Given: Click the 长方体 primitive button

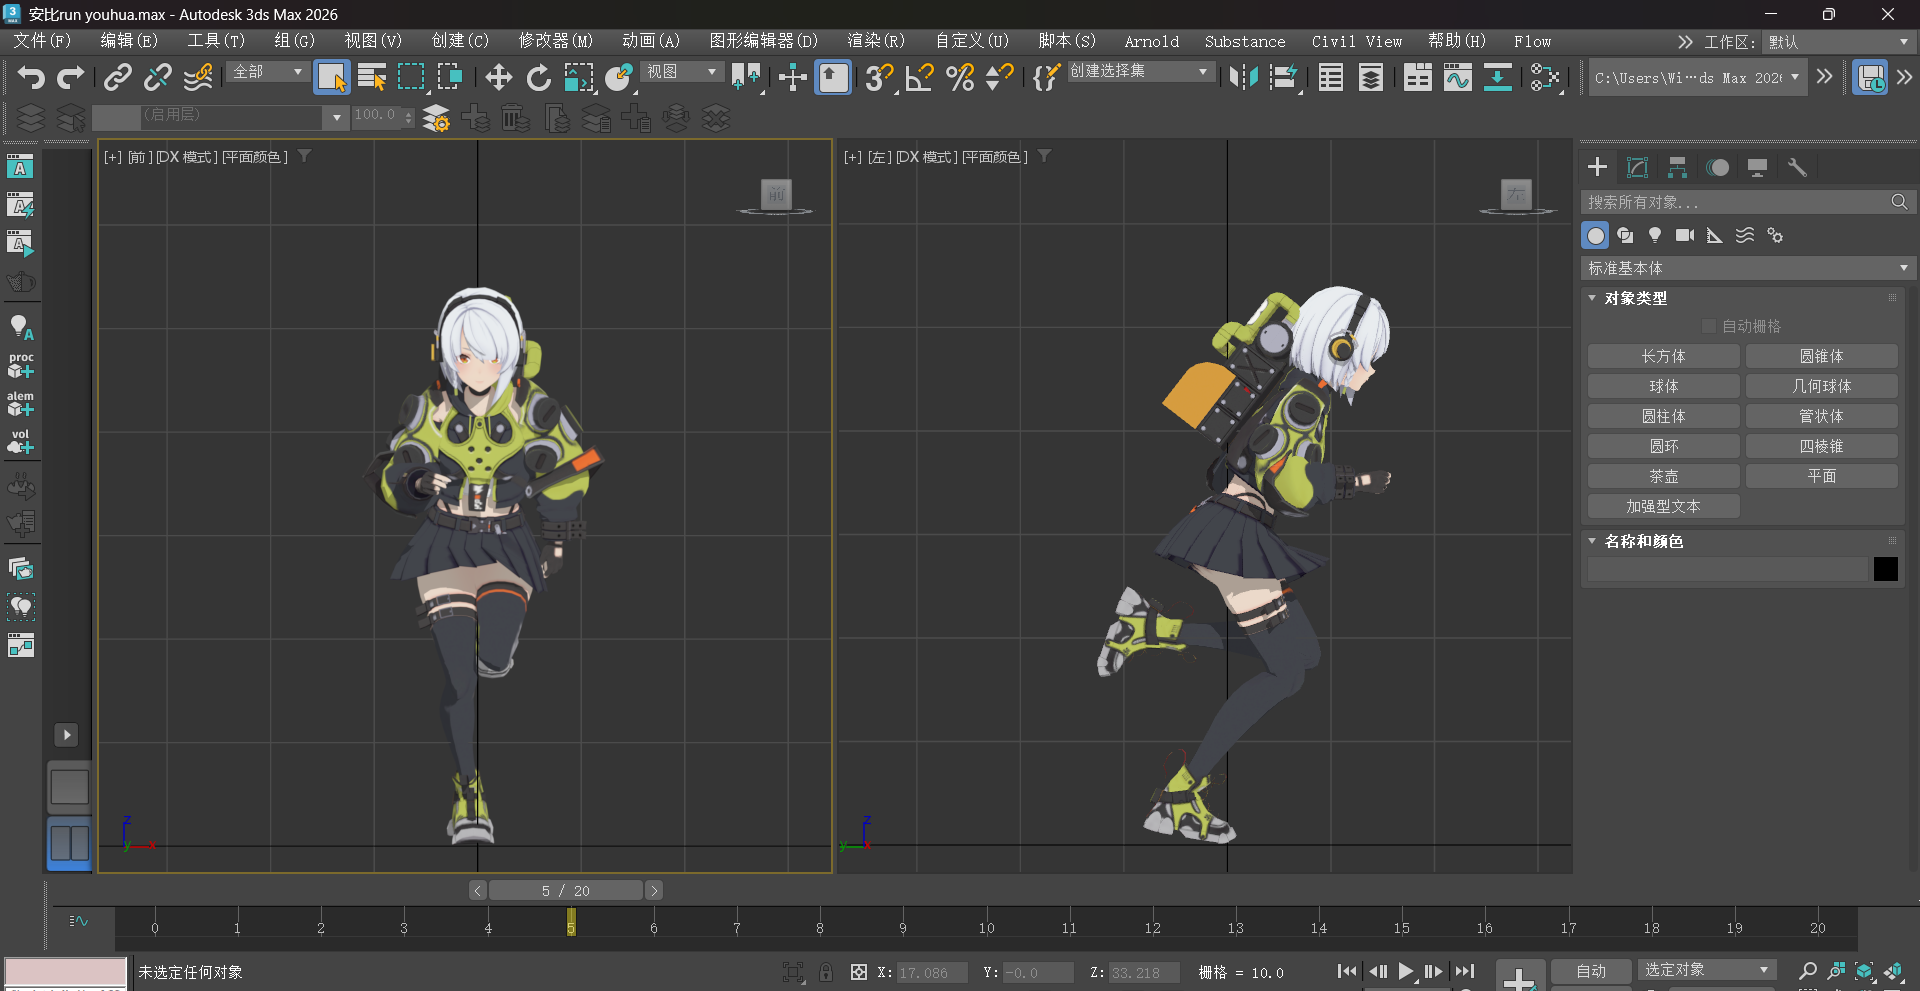Looking at the screenshot, I should [1664, 356].
